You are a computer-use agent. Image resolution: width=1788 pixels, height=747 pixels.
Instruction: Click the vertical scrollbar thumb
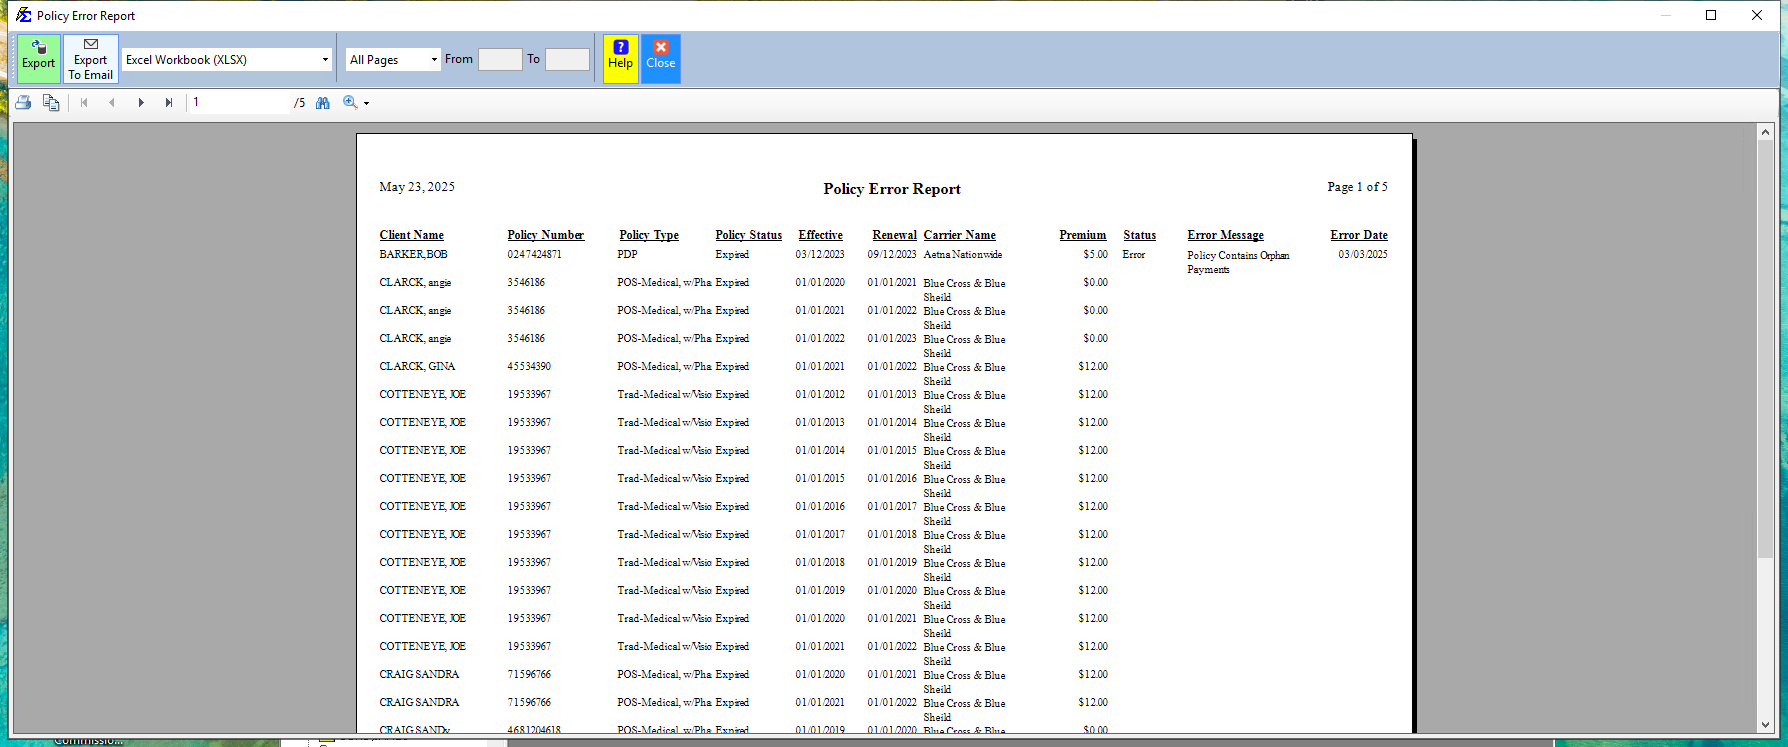1765,349
